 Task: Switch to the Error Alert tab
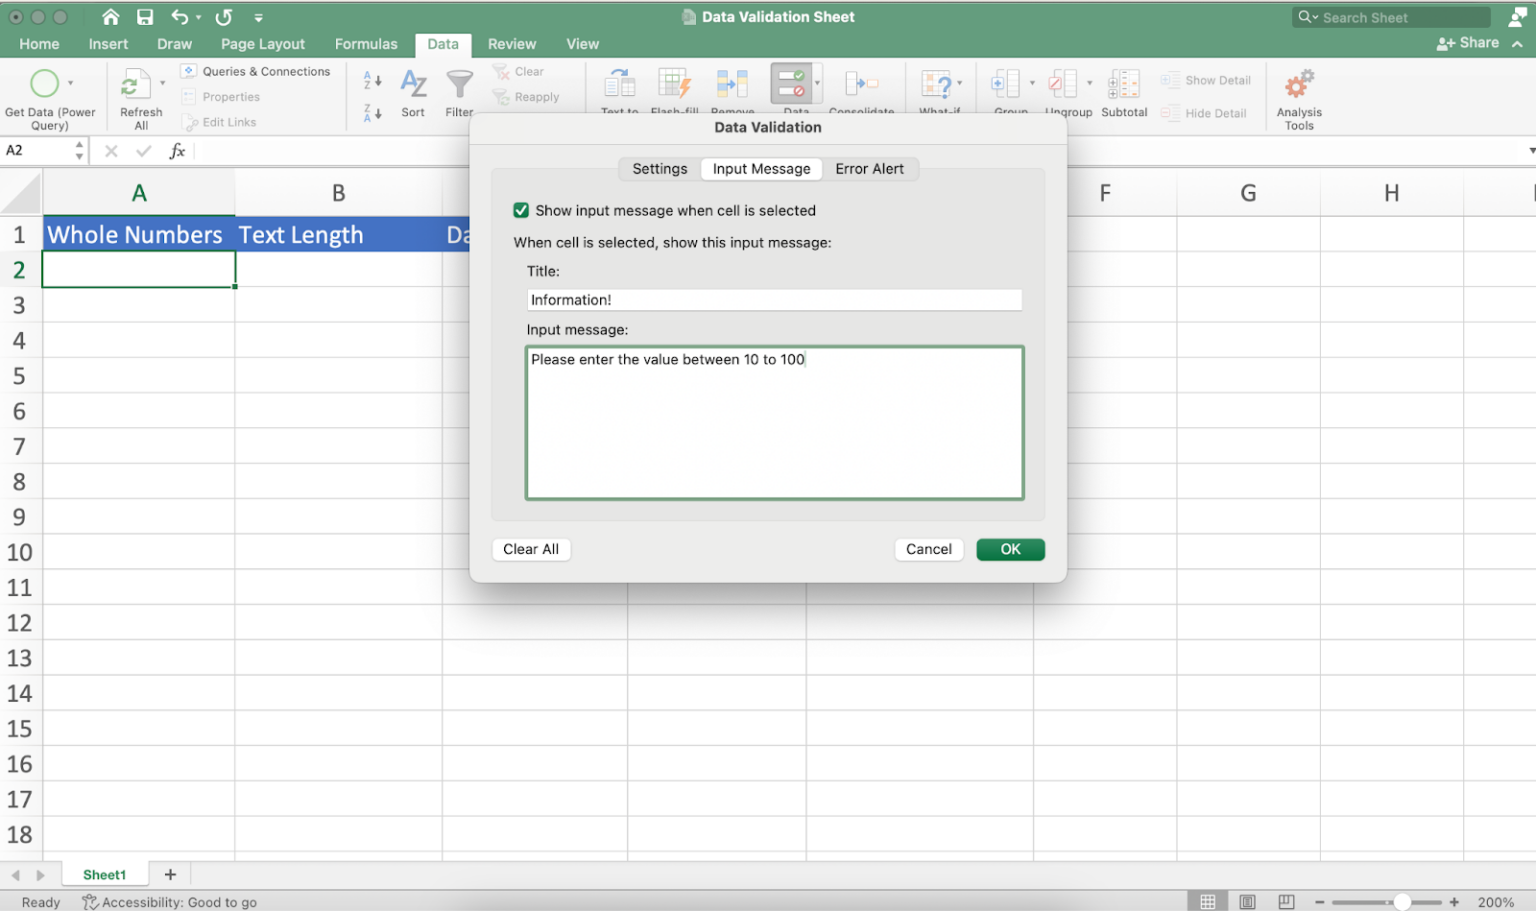pyautogui.click(x=870, y=168)
